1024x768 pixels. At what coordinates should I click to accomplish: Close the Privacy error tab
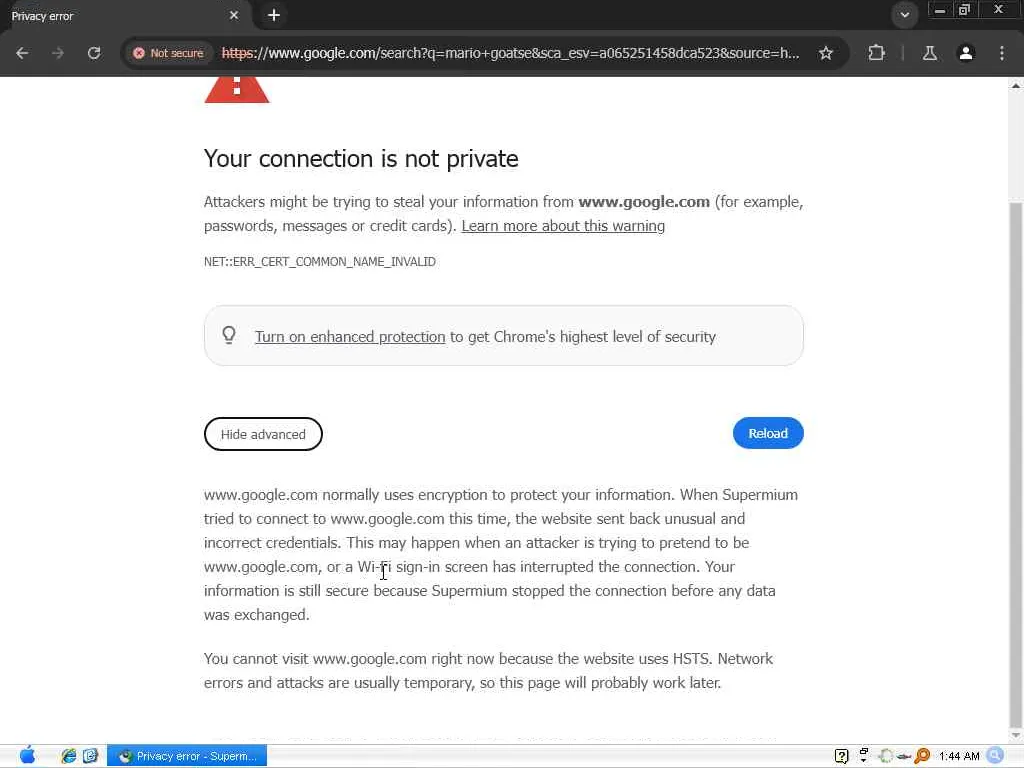[234, 16]
